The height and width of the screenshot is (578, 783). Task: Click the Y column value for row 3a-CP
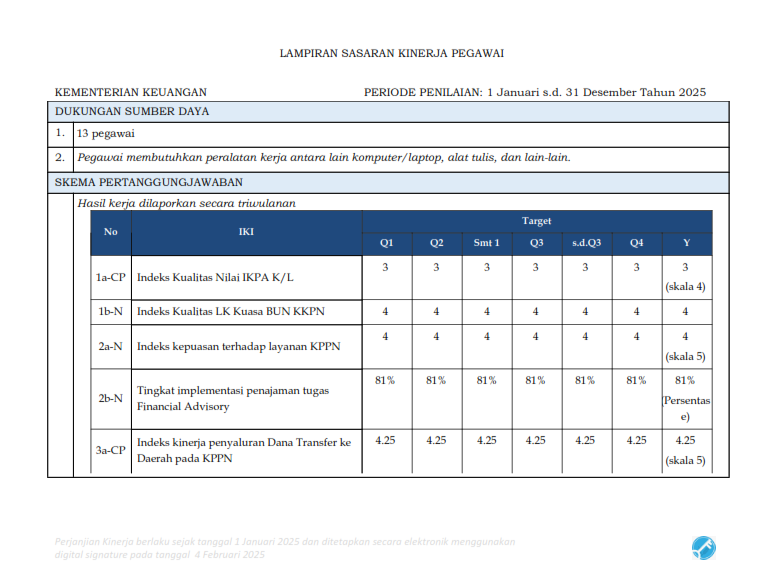click(x=686, y=449)
